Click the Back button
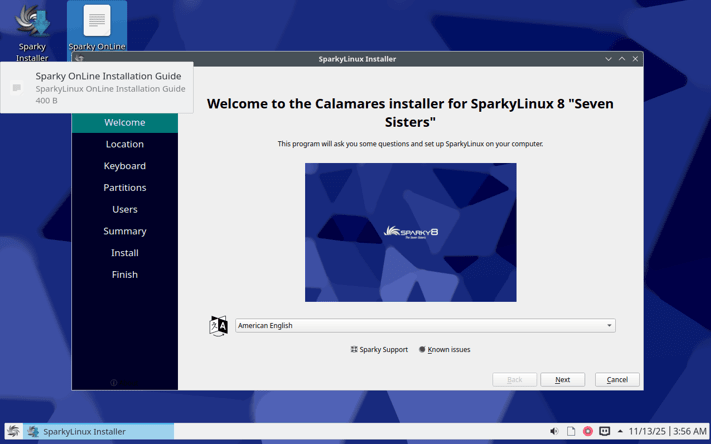Image resolution: width=711 pixels, height=444 pixels. point(515,380)
